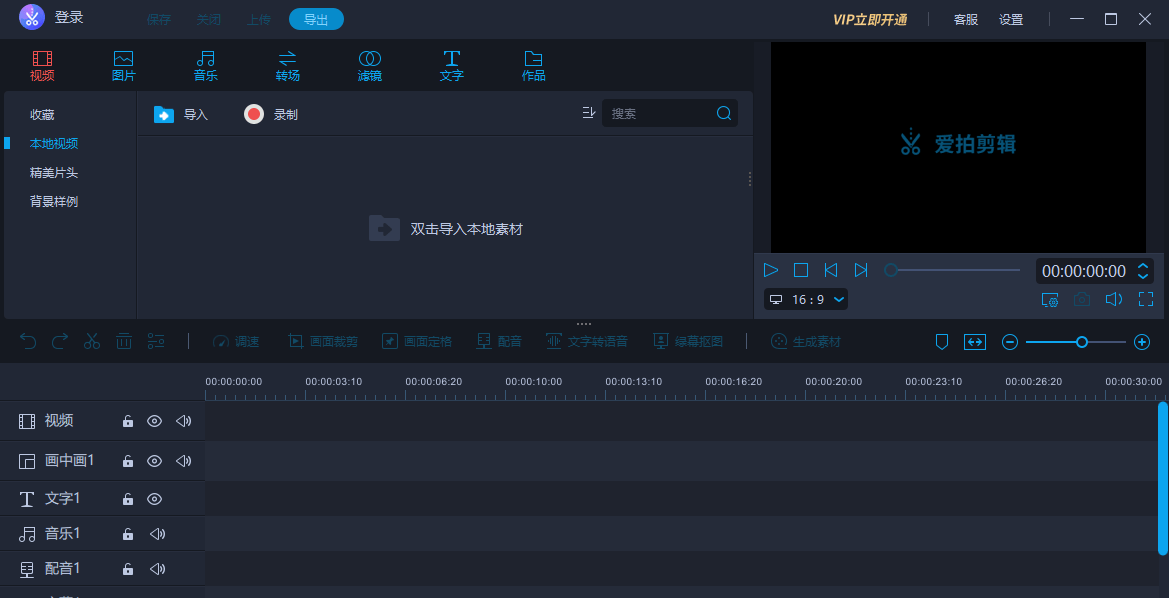Hide the 画中画1 track with its eye toggle

pos(154,461)
